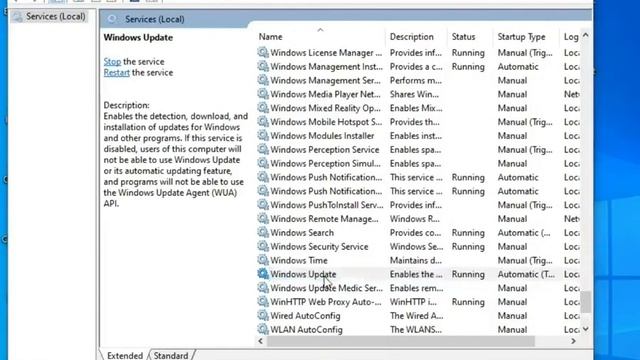Click the Windows Mixed Reality service gear icon
Screen dimensions: 640x360
(x=263, y=108)
